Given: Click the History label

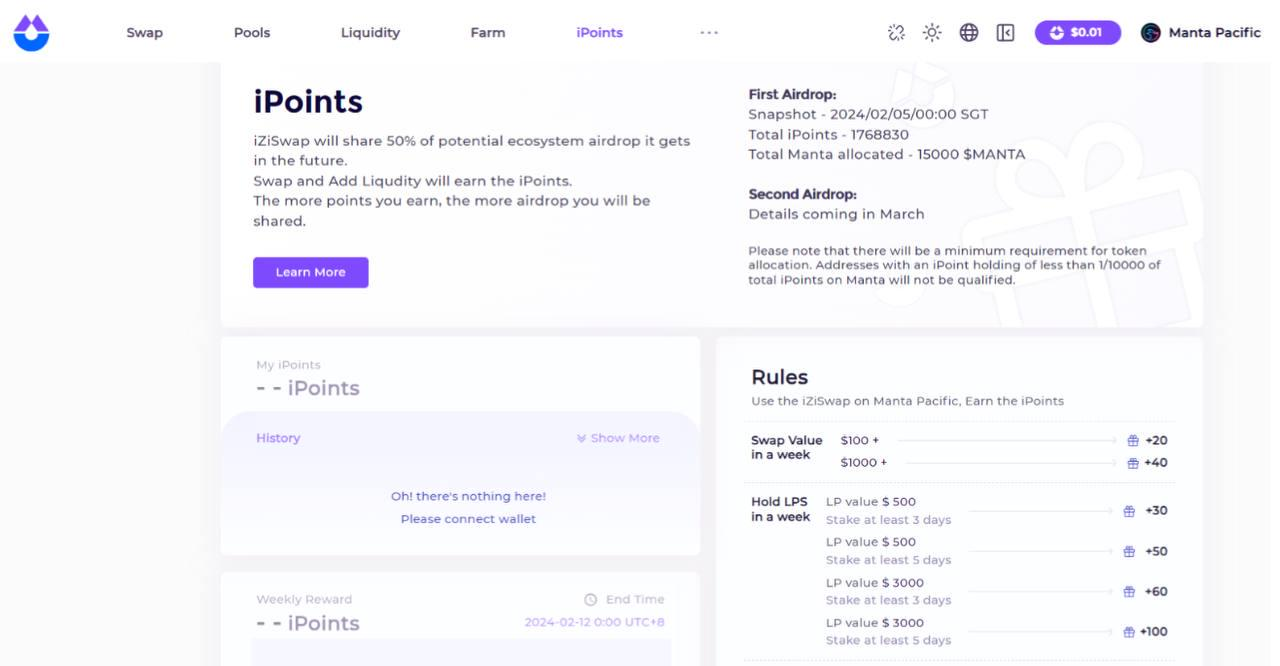Looking at the screenshot, I should point(278,438).
